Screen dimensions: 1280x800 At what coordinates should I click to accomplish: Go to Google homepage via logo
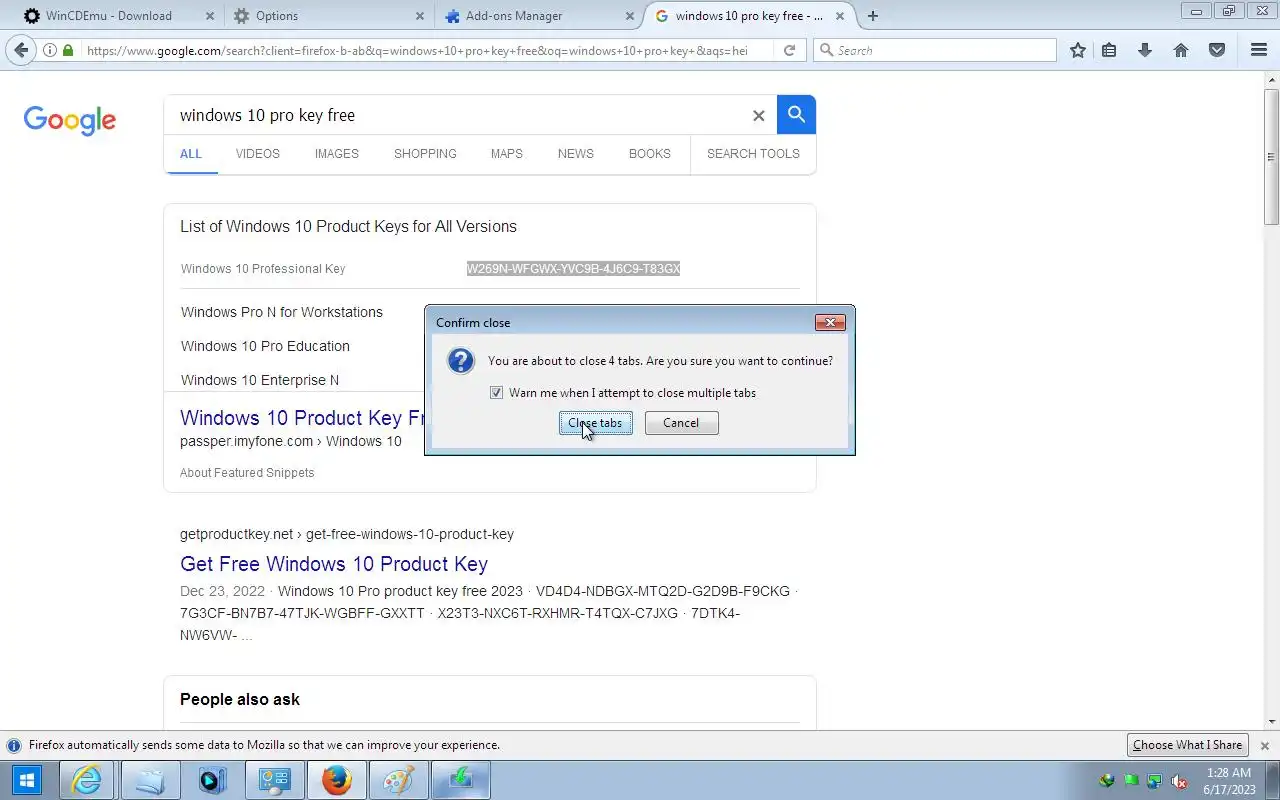coord(70,120)
